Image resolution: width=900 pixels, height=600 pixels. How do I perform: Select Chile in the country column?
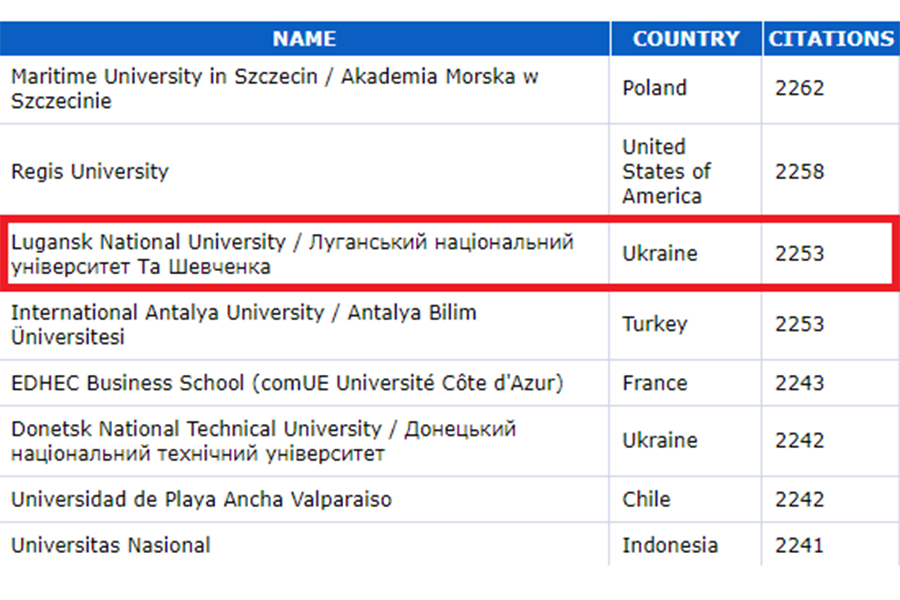click(x=646, y=499)
